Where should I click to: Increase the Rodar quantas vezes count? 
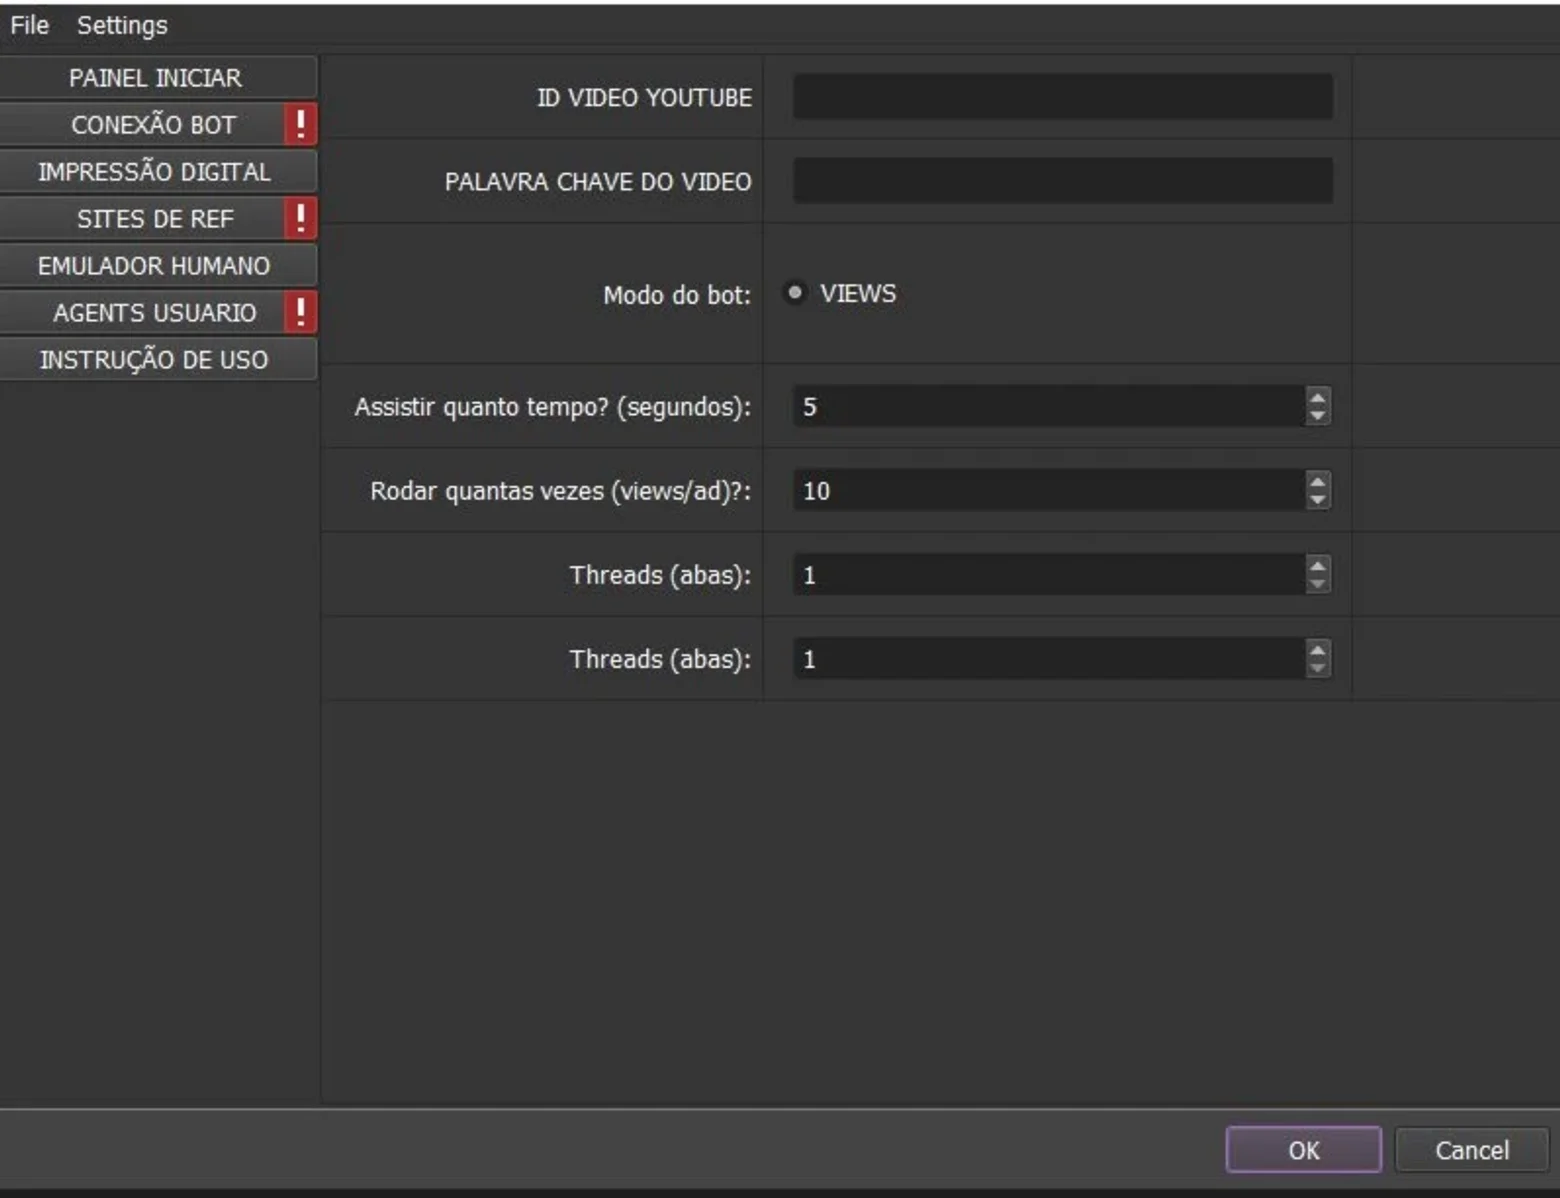click(x=1317, y=480)
